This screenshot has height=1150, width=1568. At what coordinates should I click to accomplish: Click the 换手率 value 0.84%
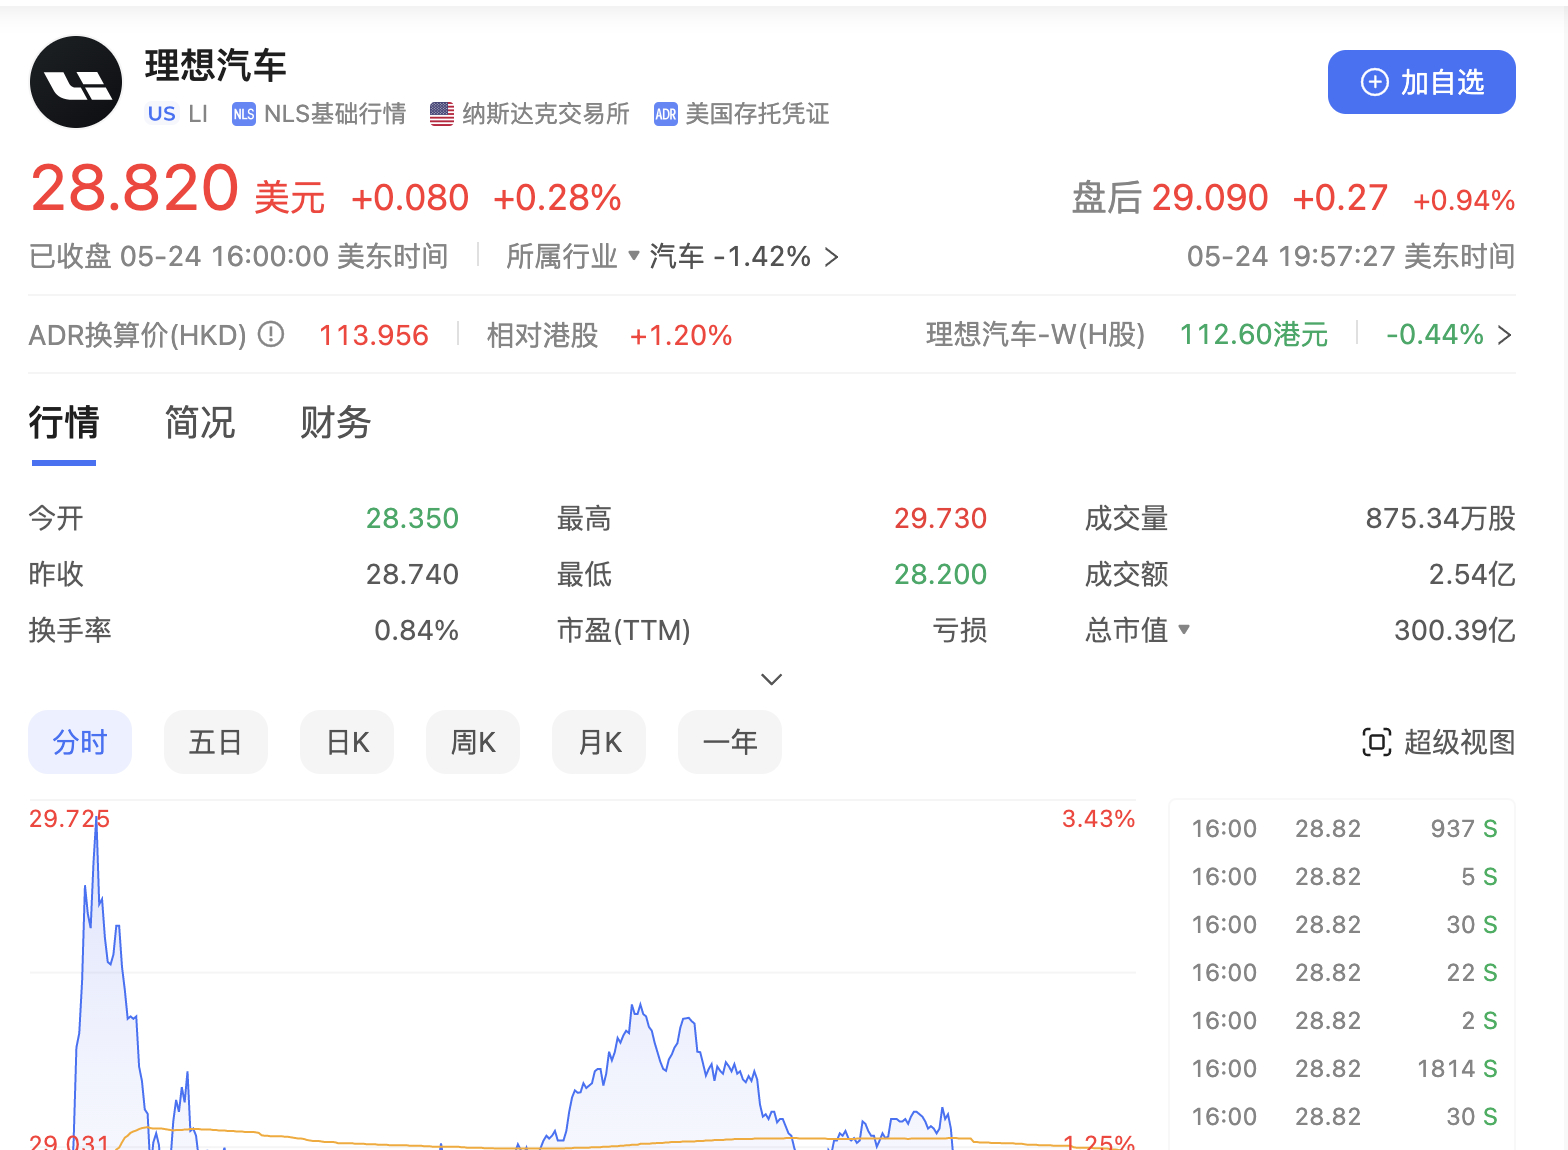coord(416,630)
